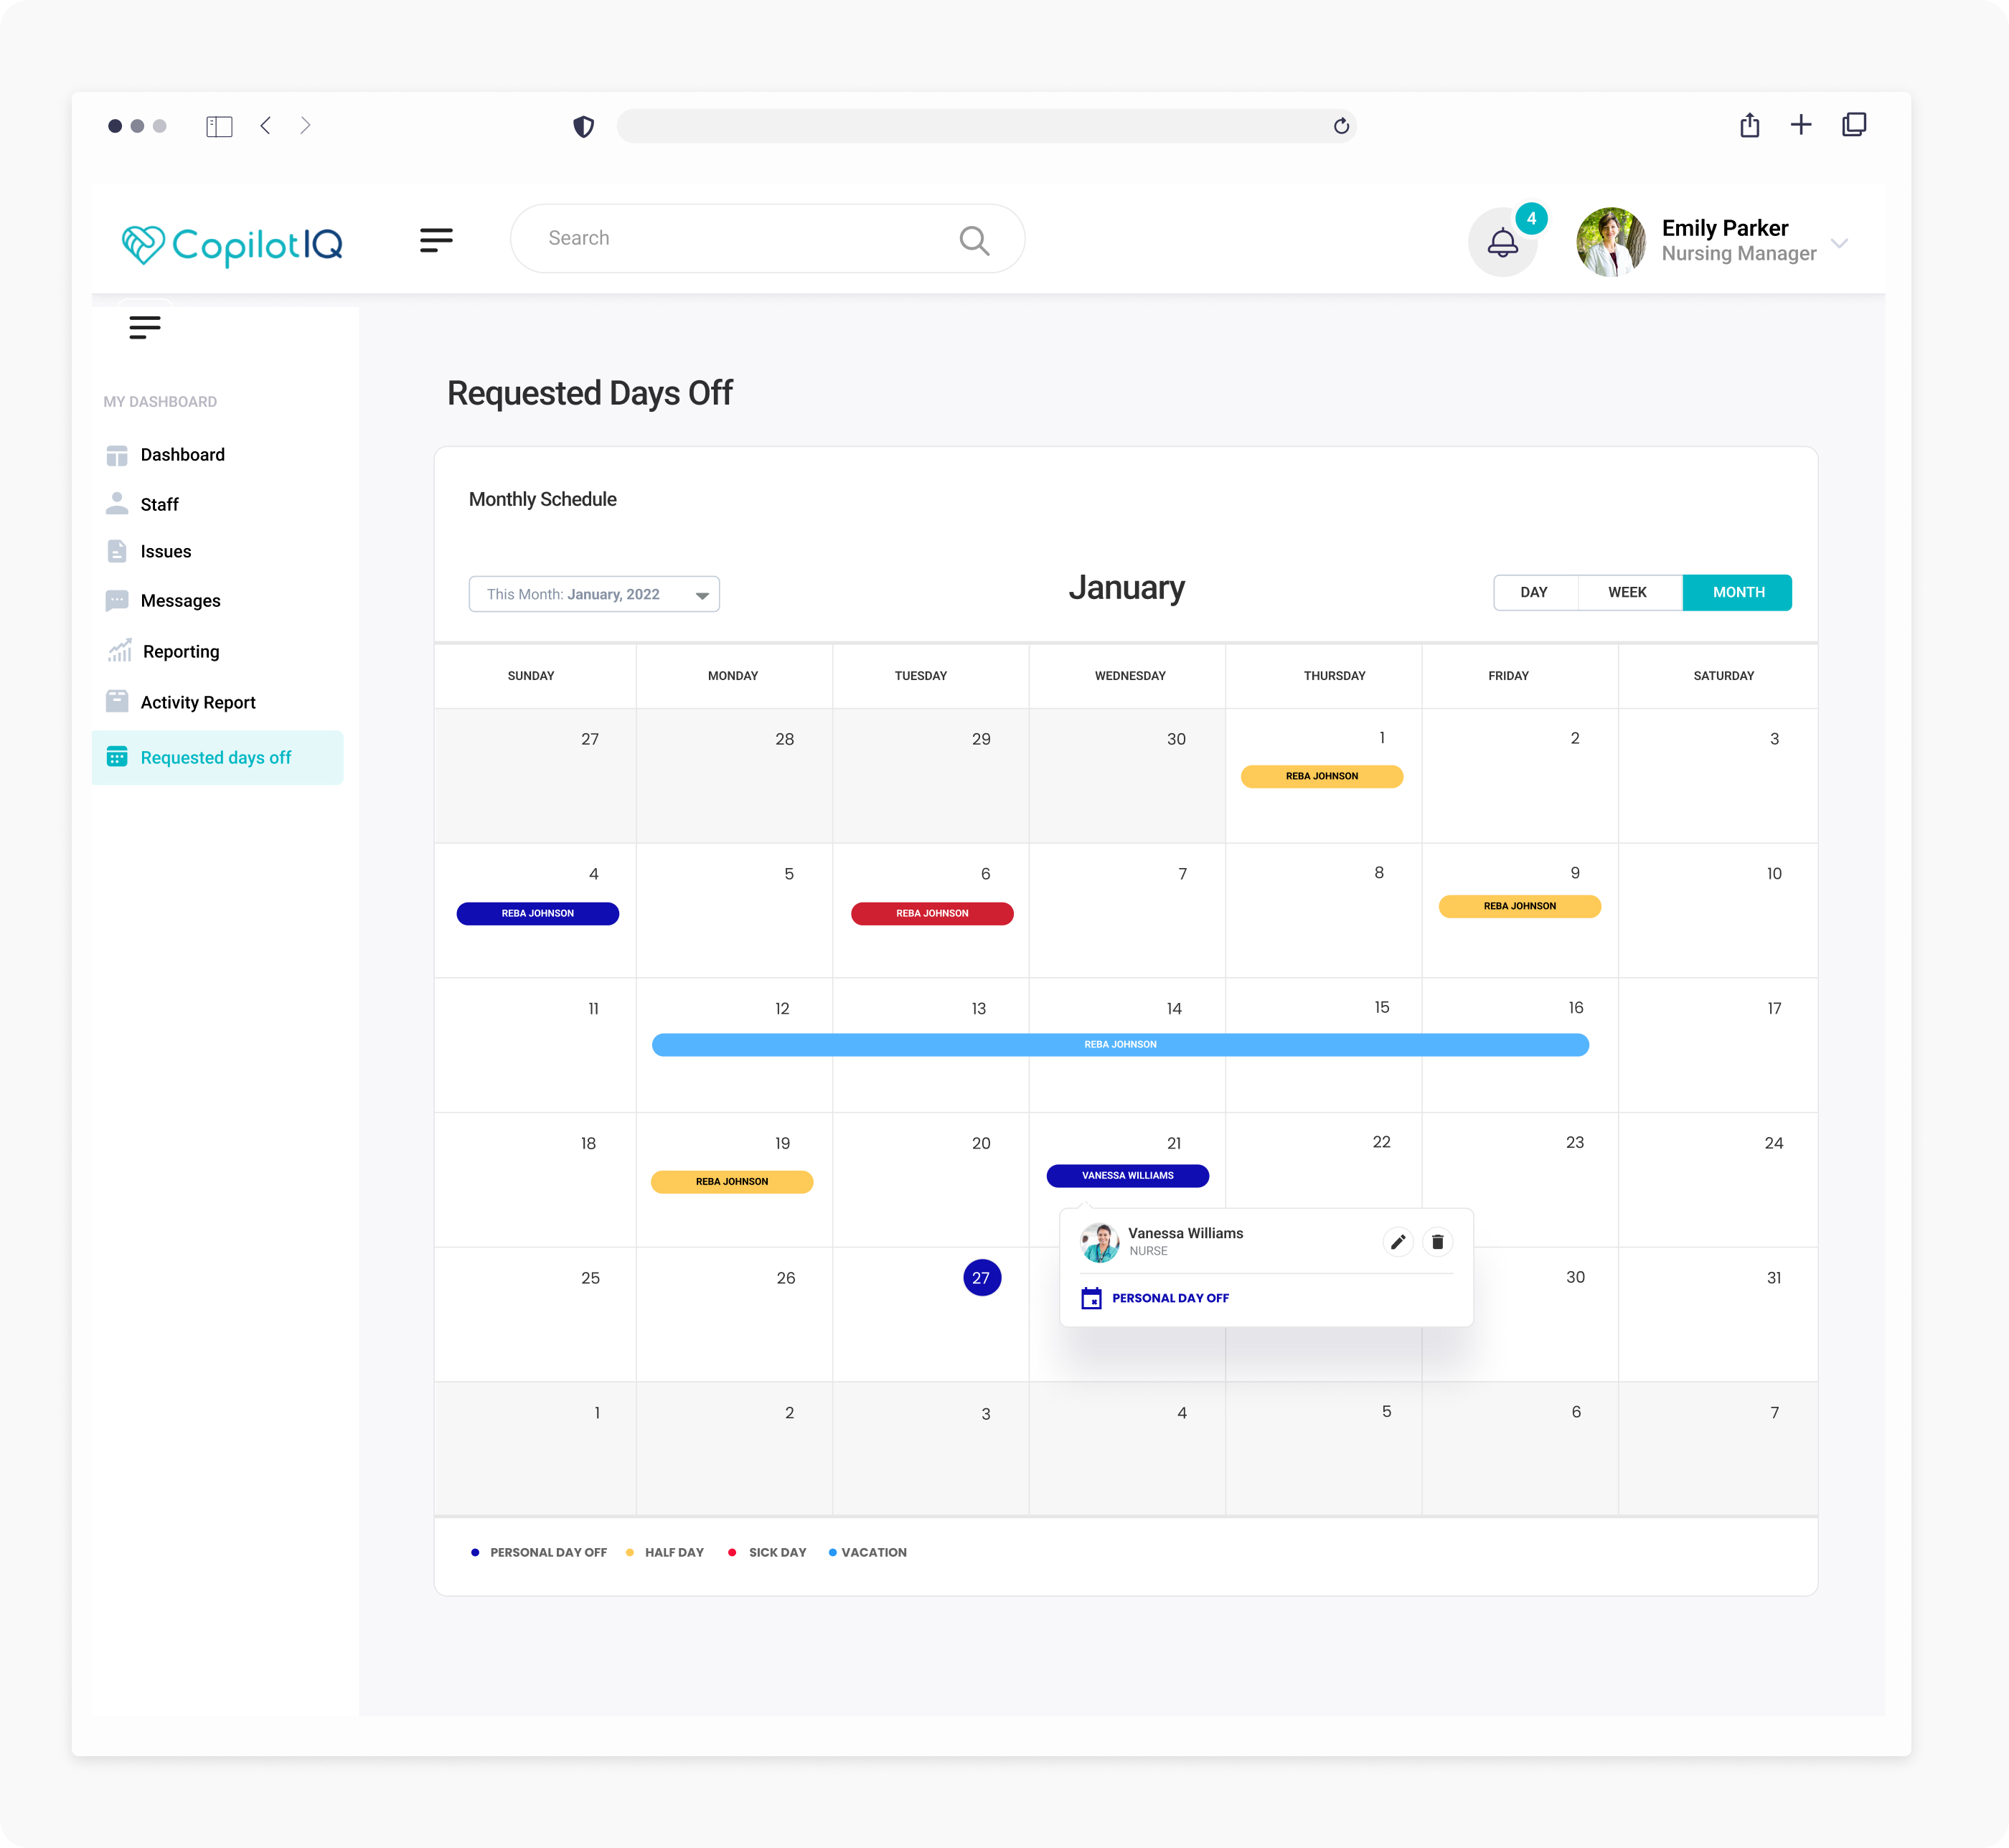Open Staff in the sidebar

click(160, 504)
